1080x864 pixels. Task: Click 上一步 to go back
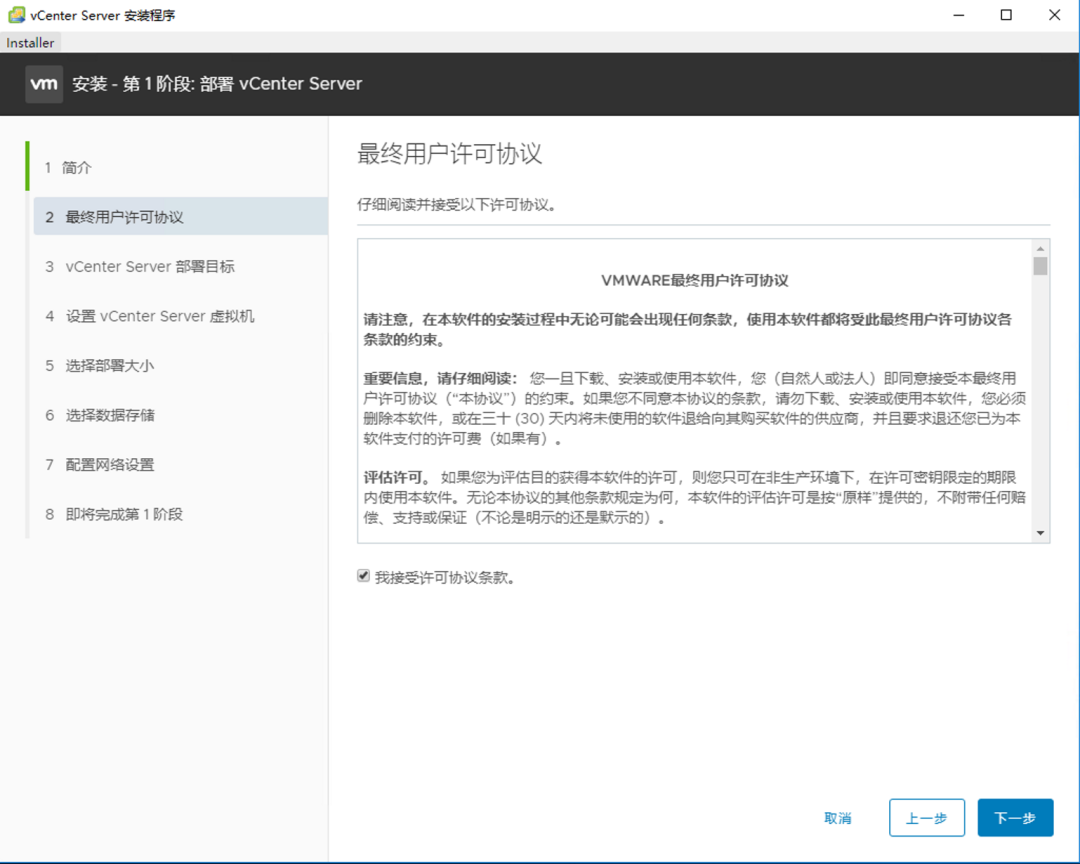point(926,818)
